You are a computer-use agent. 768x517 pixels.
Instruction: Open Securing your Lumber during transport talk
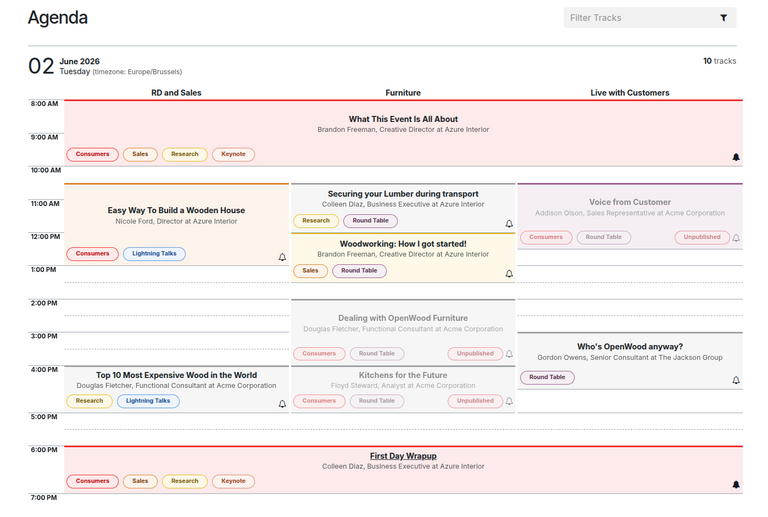coord(403,194)
